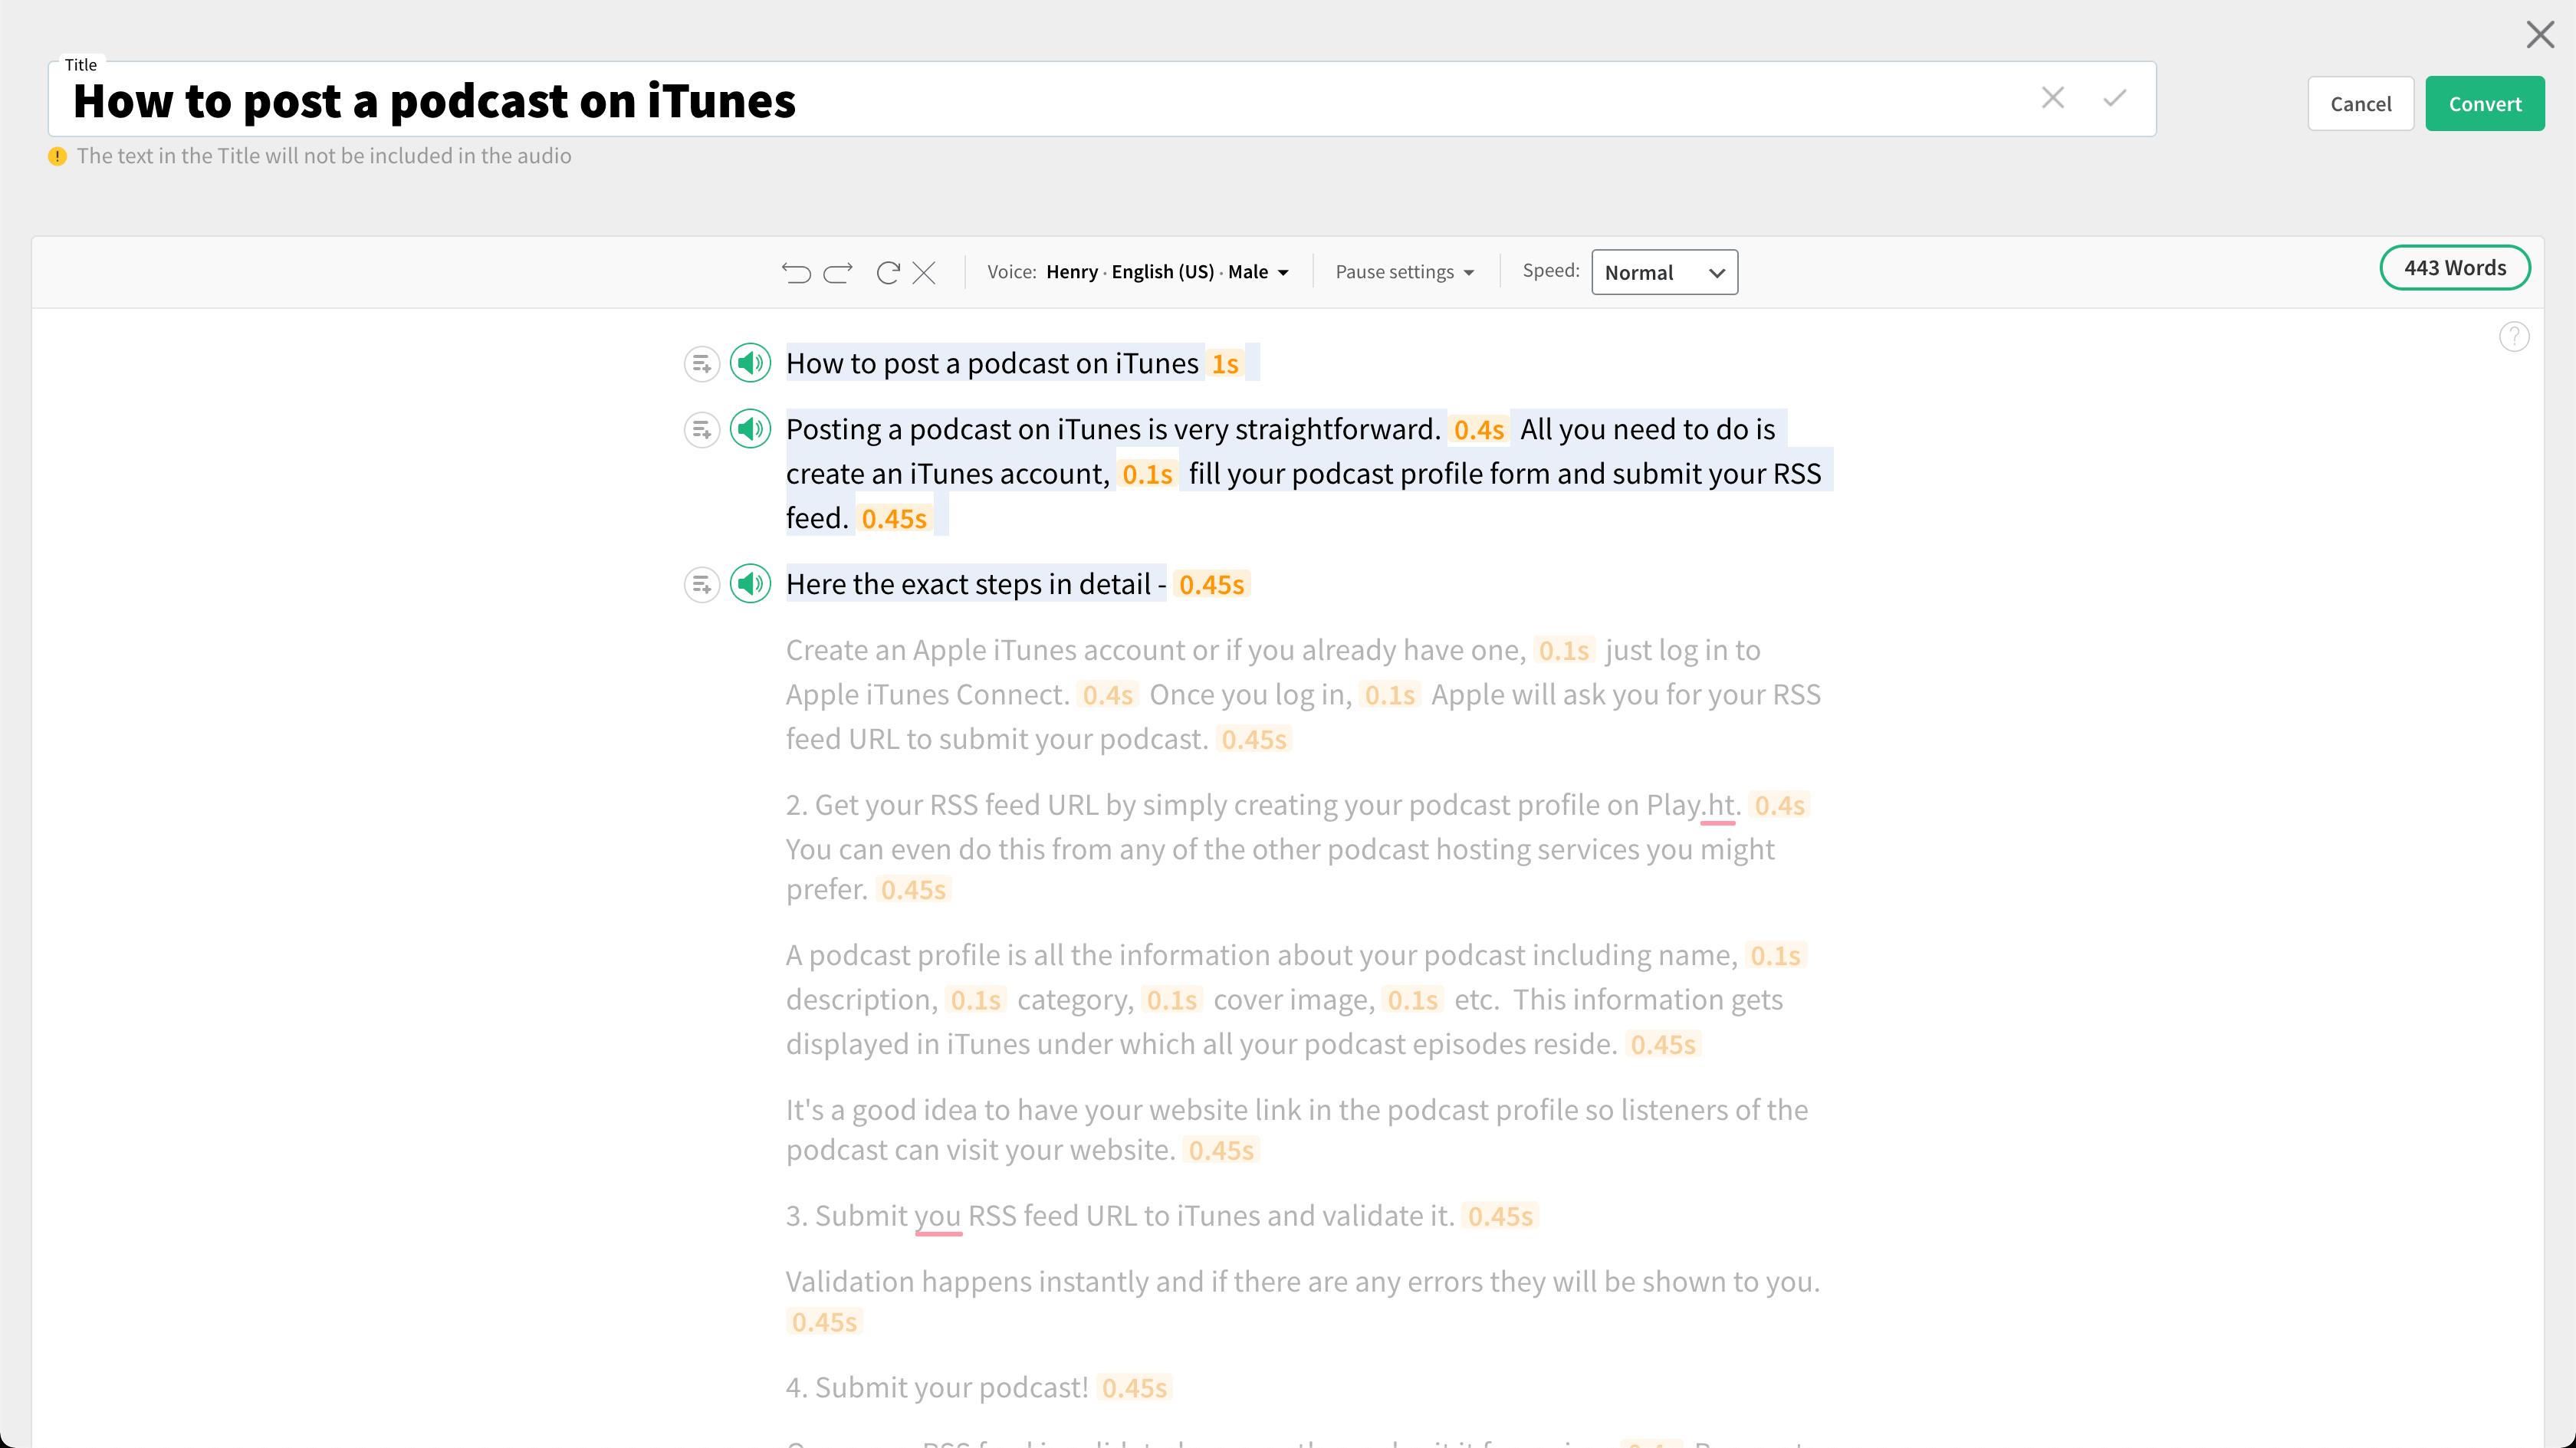Expand the Pause settings dropdown
The image size is (2576, 1448).
coord(1404,272)
